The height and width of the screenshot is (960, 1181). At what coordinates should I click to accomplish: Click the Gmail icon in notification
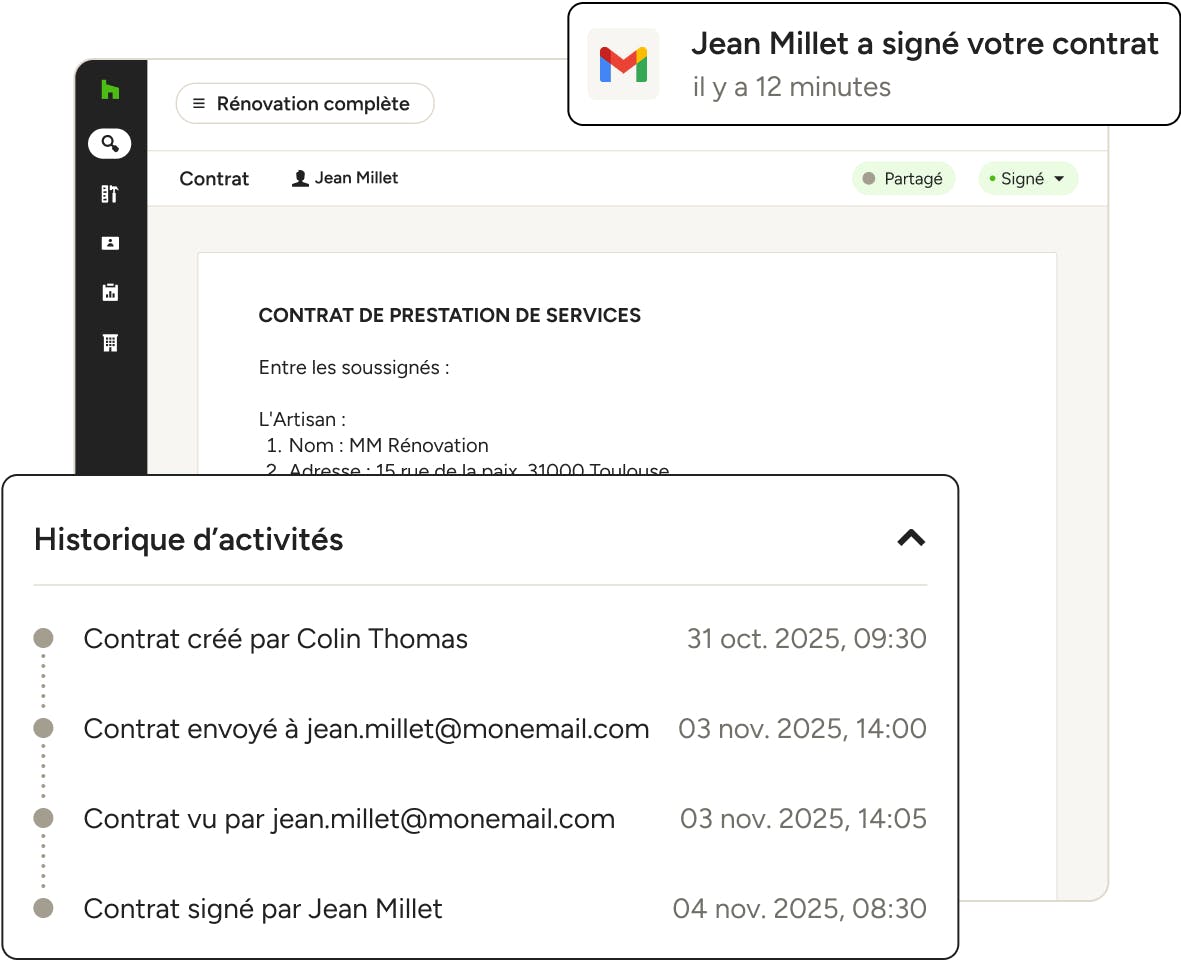623,65
